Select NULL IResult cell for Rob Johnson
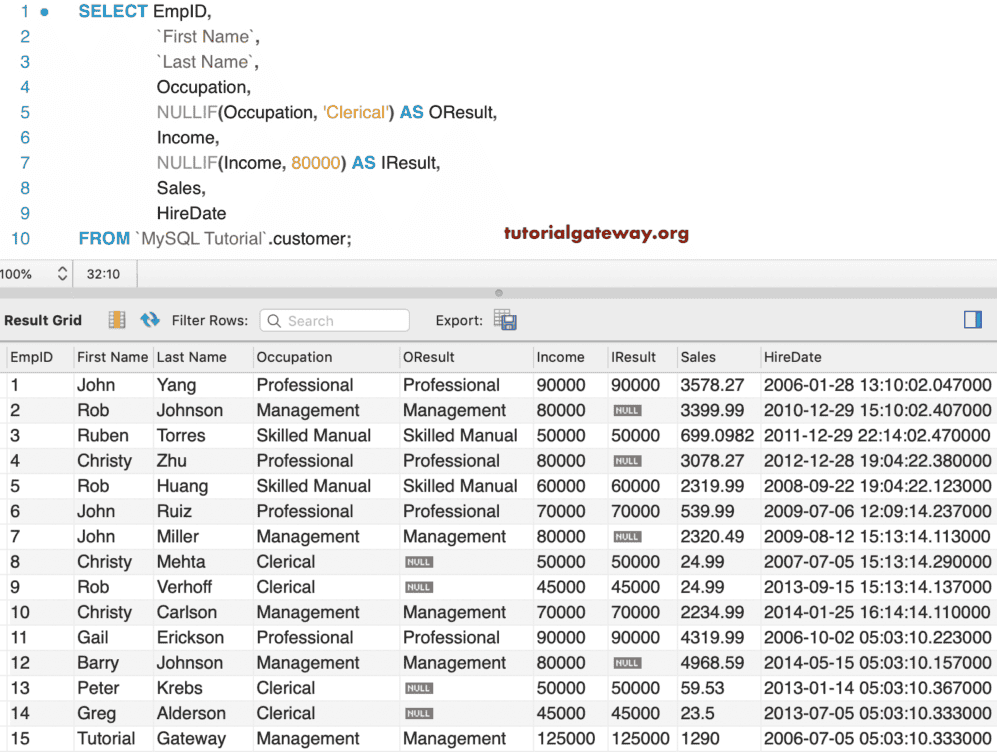Image resolution: width=997 pixels, height=752 pixels. coord(627,411)
